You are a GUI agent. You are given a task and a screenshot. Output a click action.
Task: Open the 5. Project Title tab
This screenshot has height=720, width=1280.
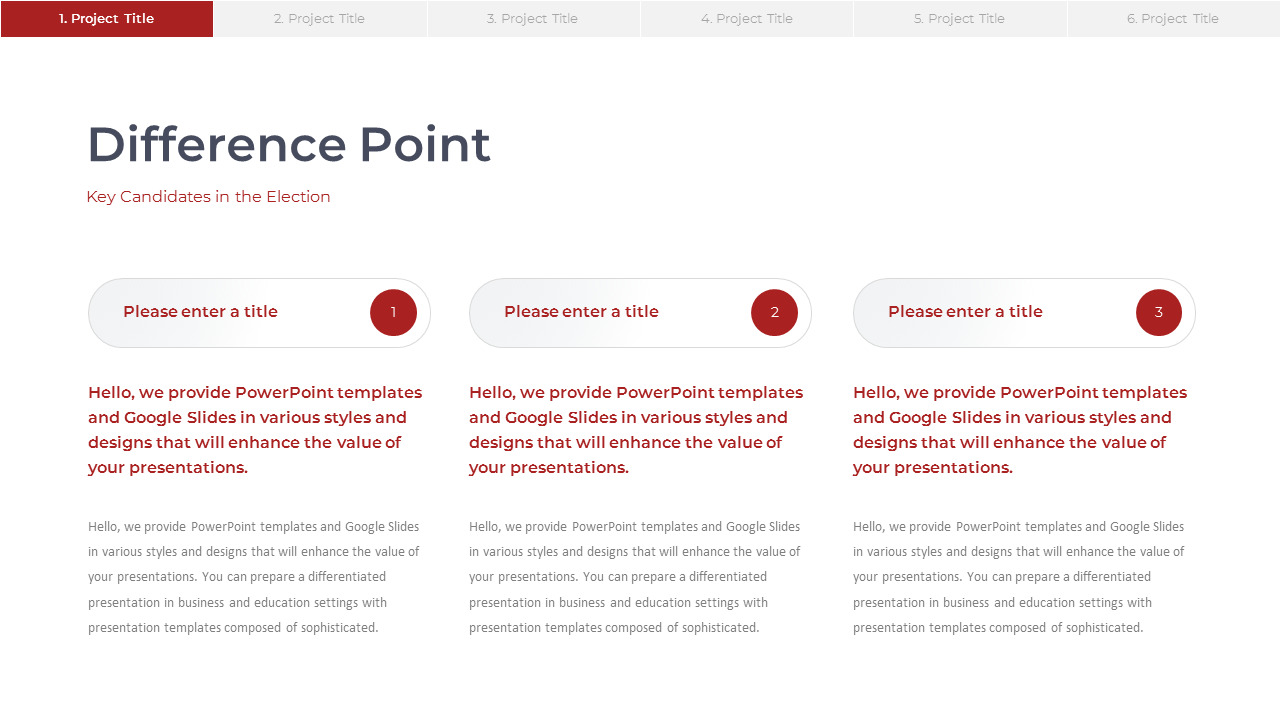pyautogui.click(x=960, y=19)
